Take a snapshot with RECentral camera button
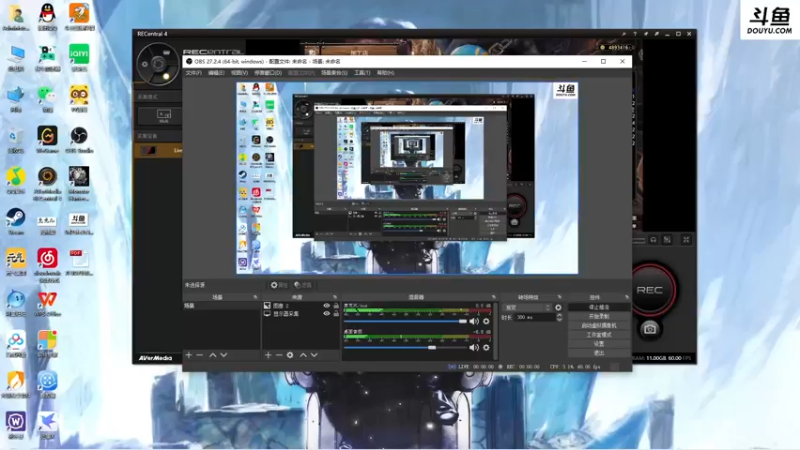This screenshot has height=450, width=800. point(649,329)
